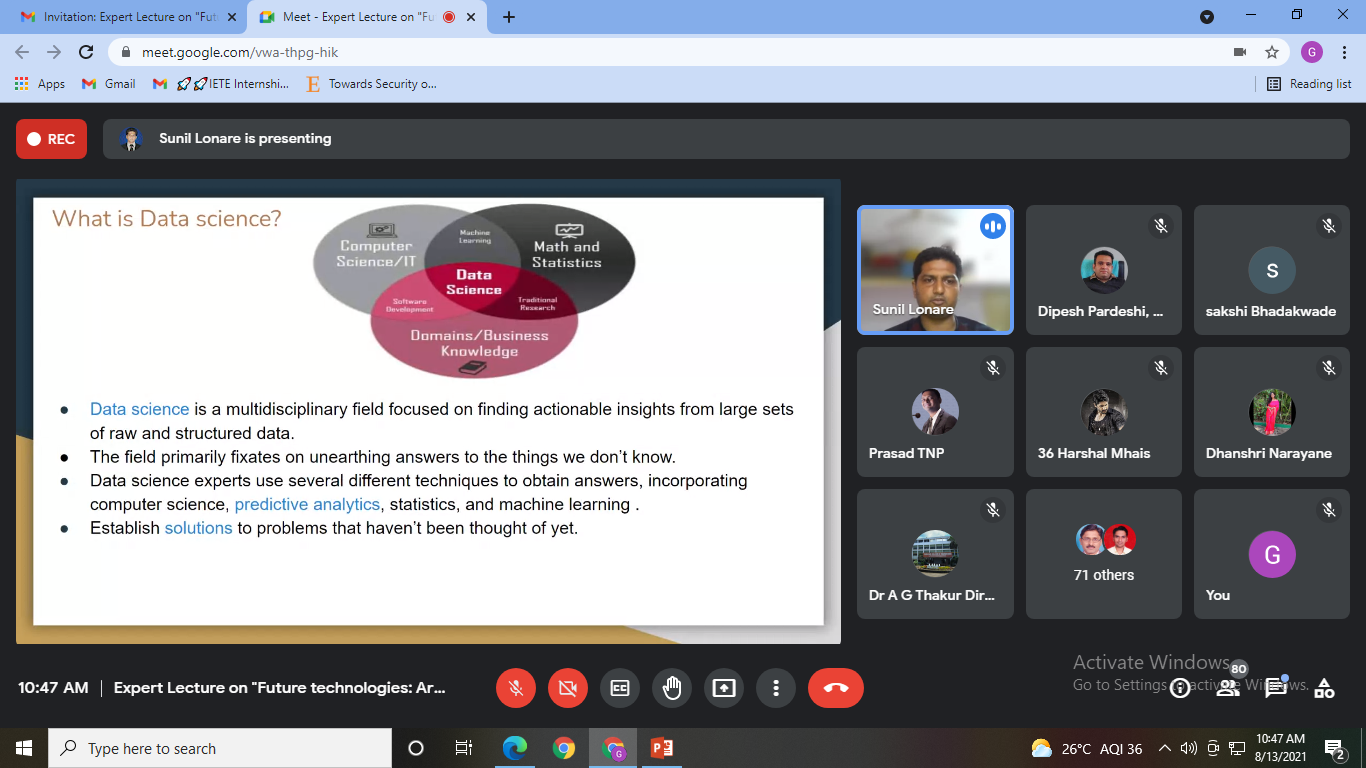The image size is (1366, 768).
Task: Click the Windows taskbar search box
Action: tap(220, 748)
